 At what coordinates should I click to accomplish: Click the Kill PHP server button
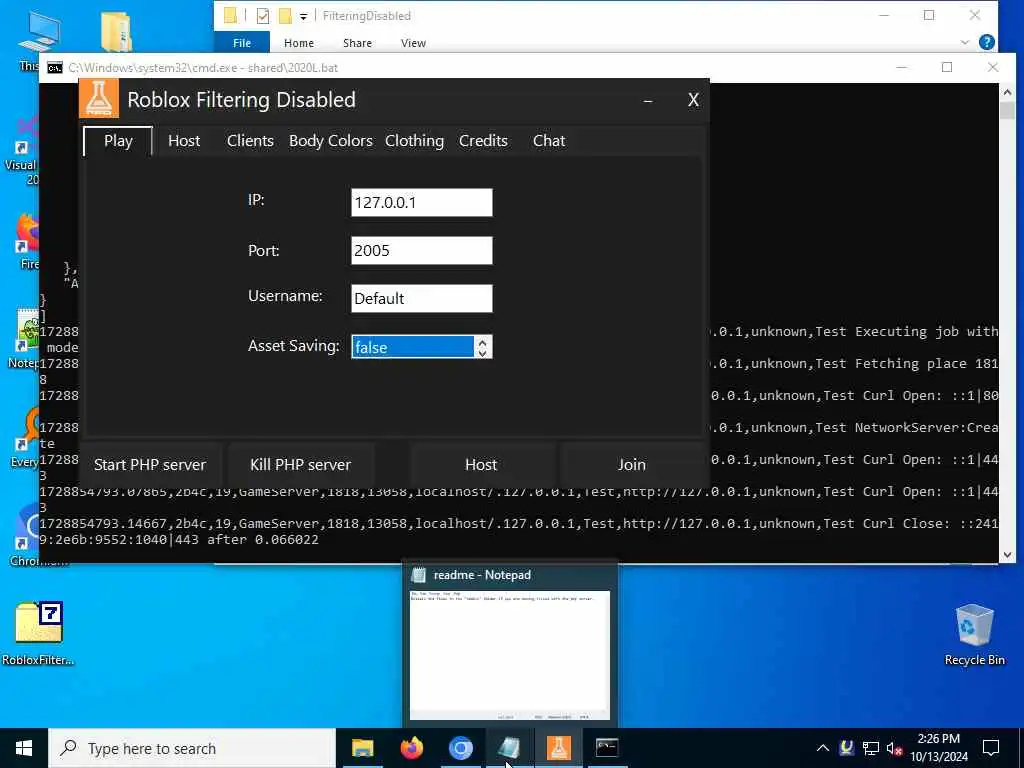click(300, 464)
